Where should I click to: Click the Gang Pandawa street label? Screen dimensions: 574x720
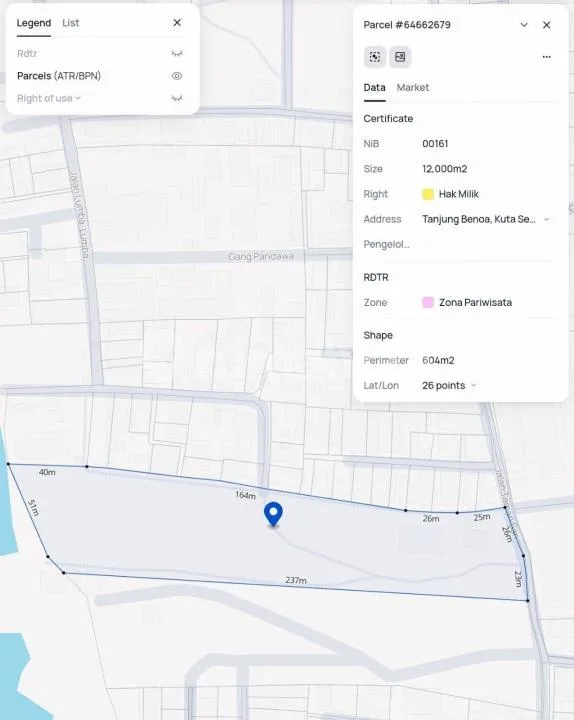(261, 256)
